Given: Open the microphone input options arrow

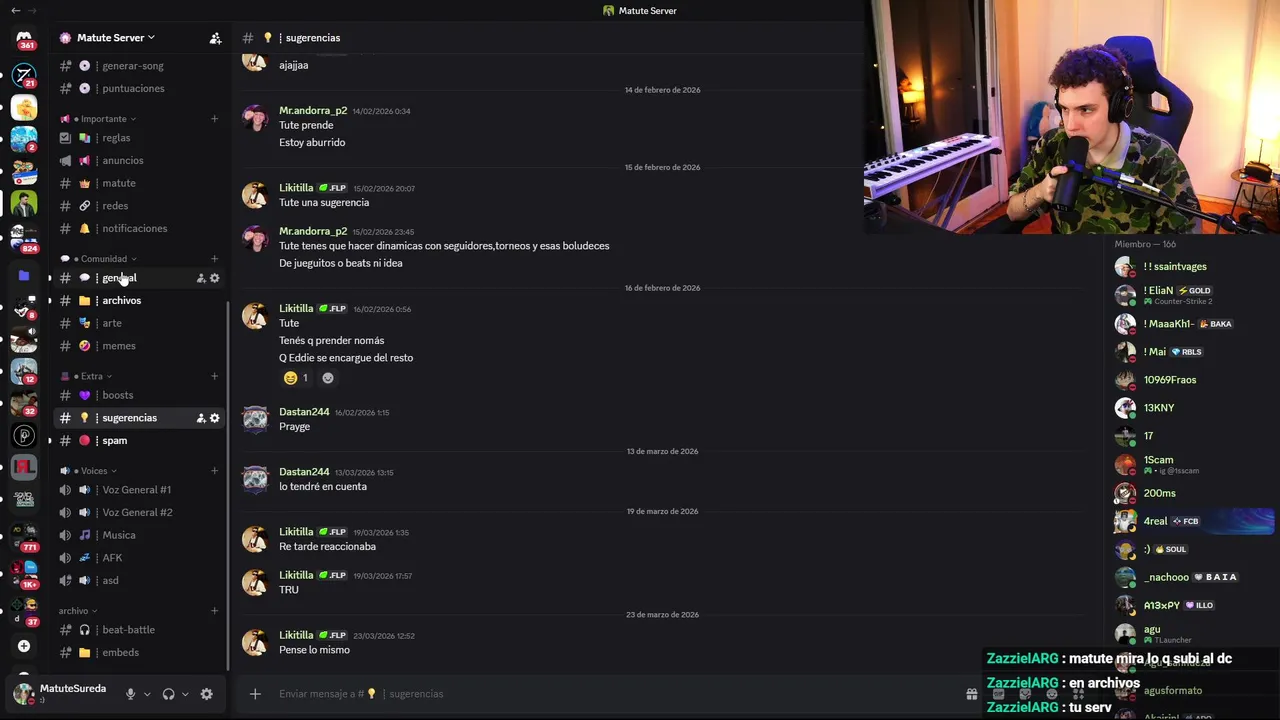Looking at the screenshot, I should pyautogui.click(x=147, y=694).
